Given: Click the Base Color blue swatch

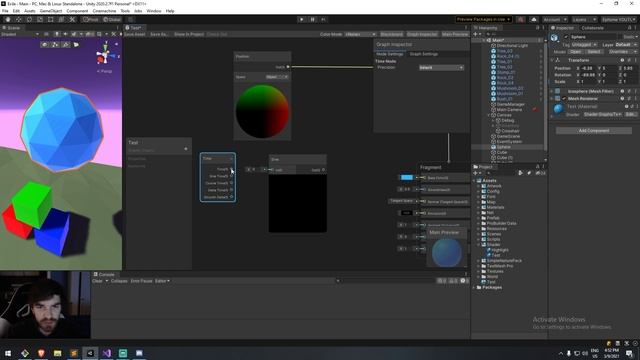Looking at the screenshot, I should tap(407, 178).
